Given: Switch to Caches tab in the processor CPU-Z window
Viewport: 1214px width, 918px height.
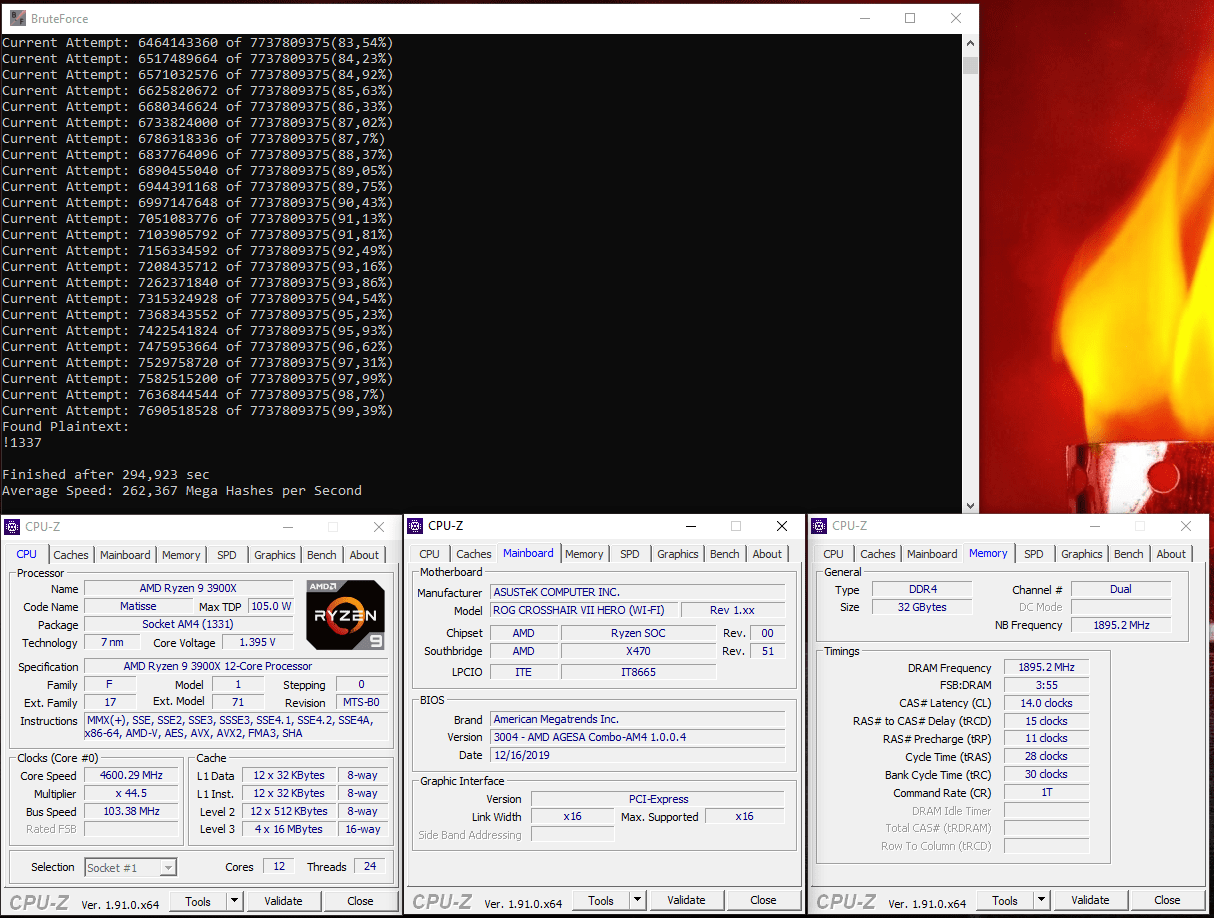Looking at the screenshot, I should coord(71,555).
